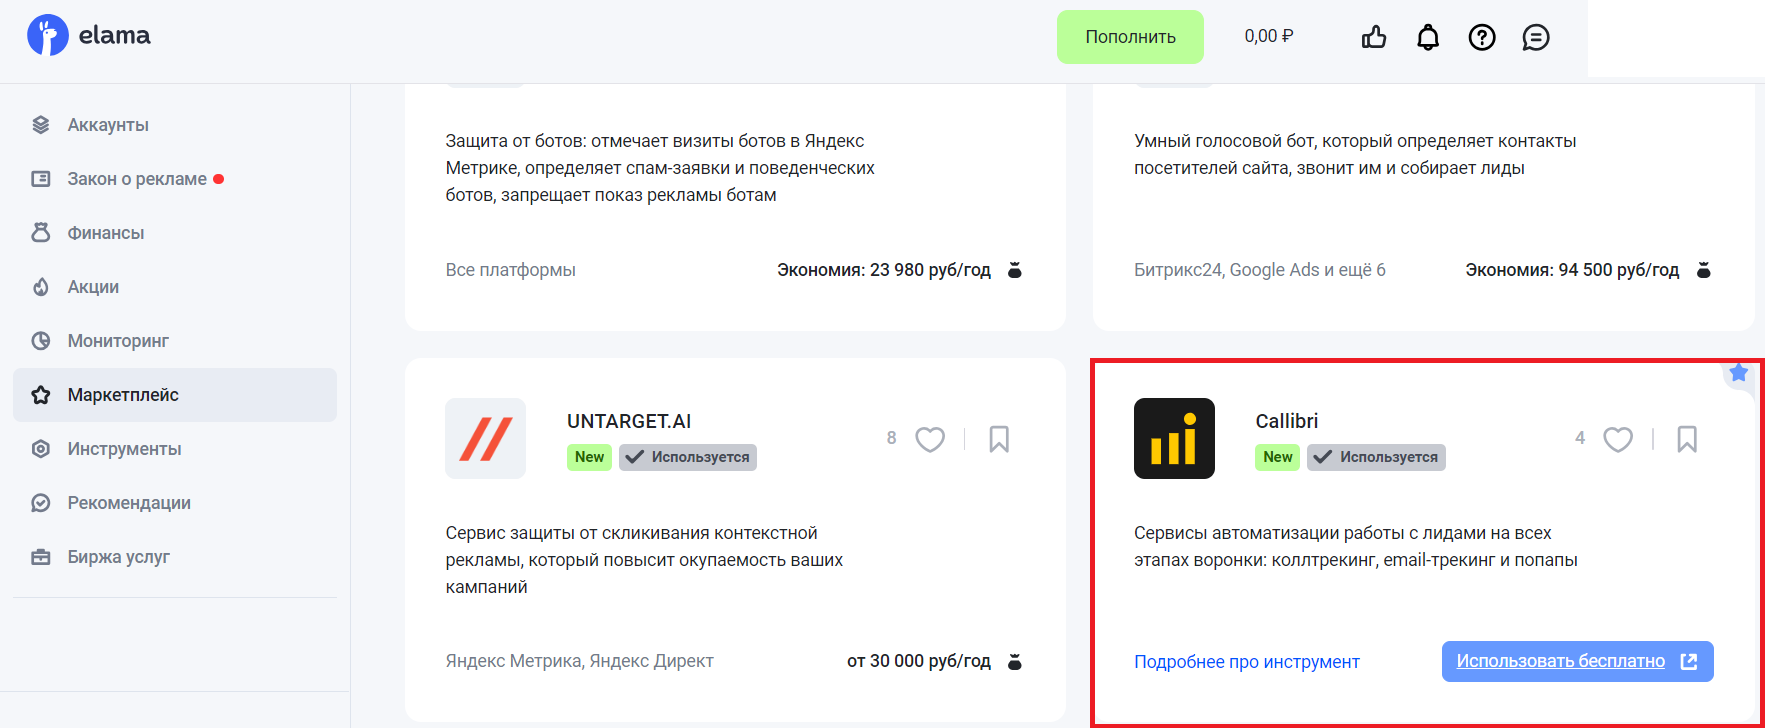Image resolution: width=1765 pixels, height=728 pixels.
Task: Click the Акции flame icon
Action: point(41,287)
